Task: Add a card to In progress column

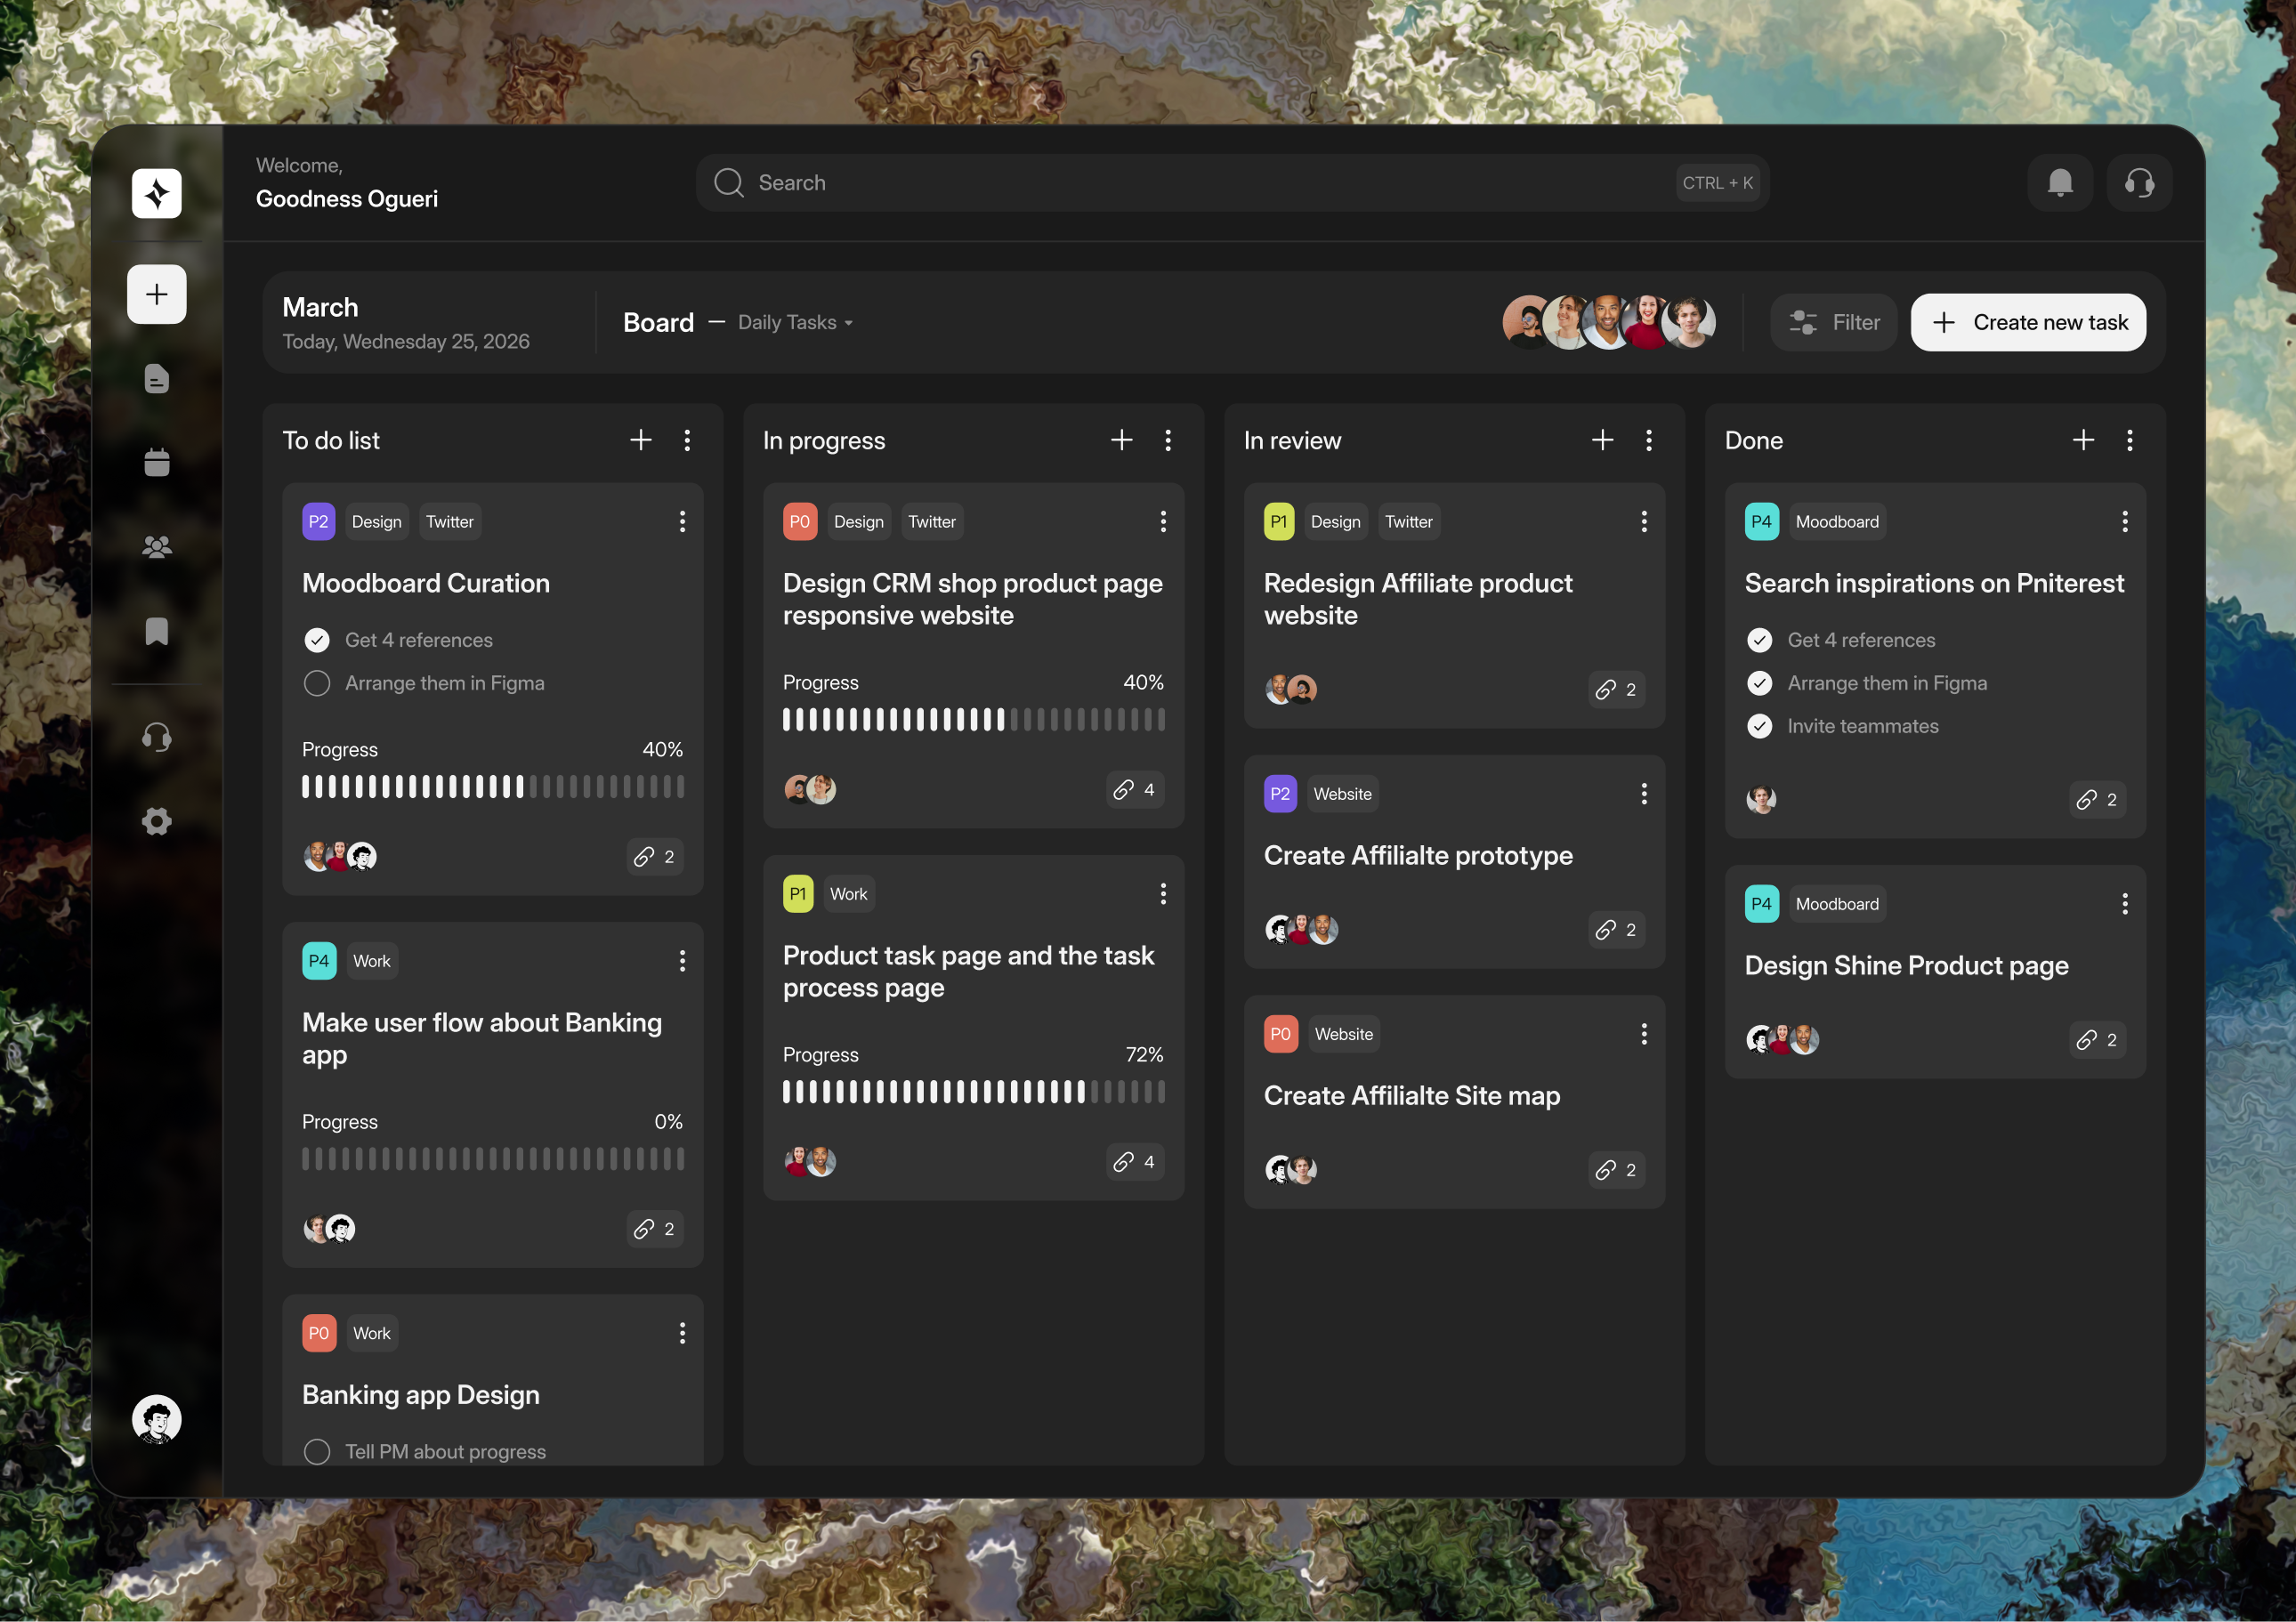Action: [1121, 440]
